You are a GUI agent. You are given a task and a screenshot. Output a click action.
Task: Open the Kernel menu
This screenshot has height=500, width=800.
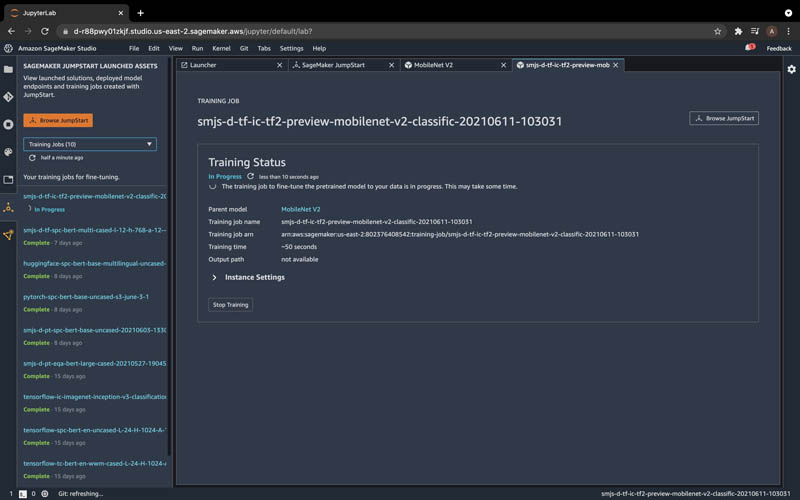(221, 48)
